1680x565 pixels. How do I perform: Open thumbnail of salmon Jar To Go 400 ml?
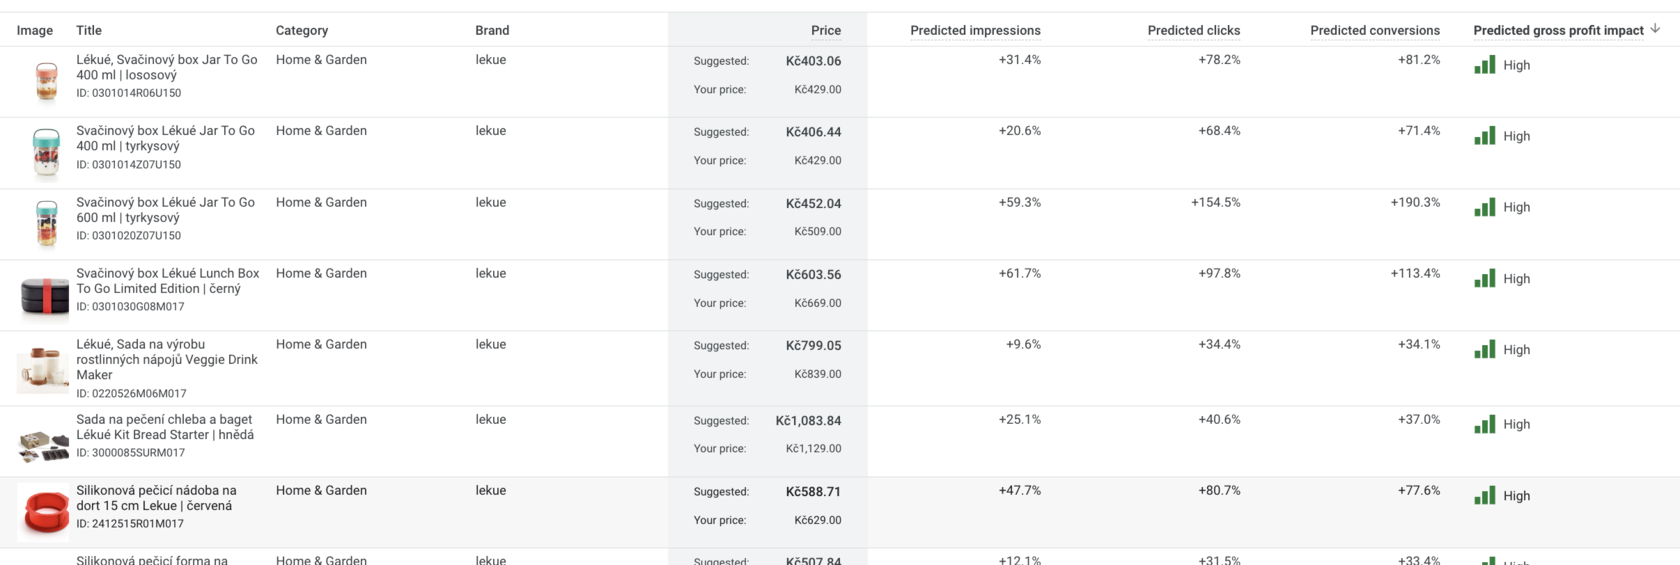tap(46, 82)
